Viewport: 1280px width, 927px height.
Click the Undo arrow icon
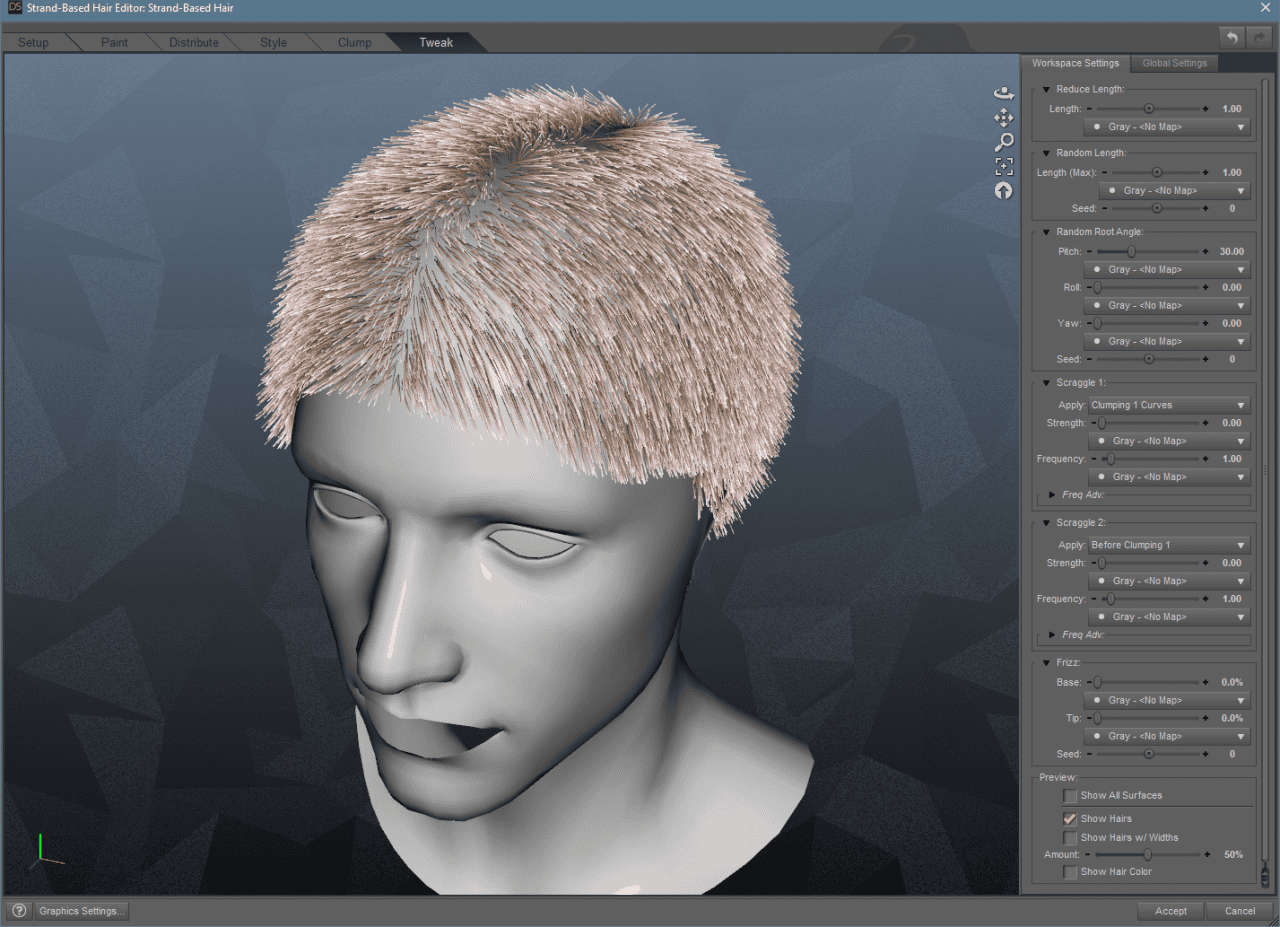(x=1231, y=37)
